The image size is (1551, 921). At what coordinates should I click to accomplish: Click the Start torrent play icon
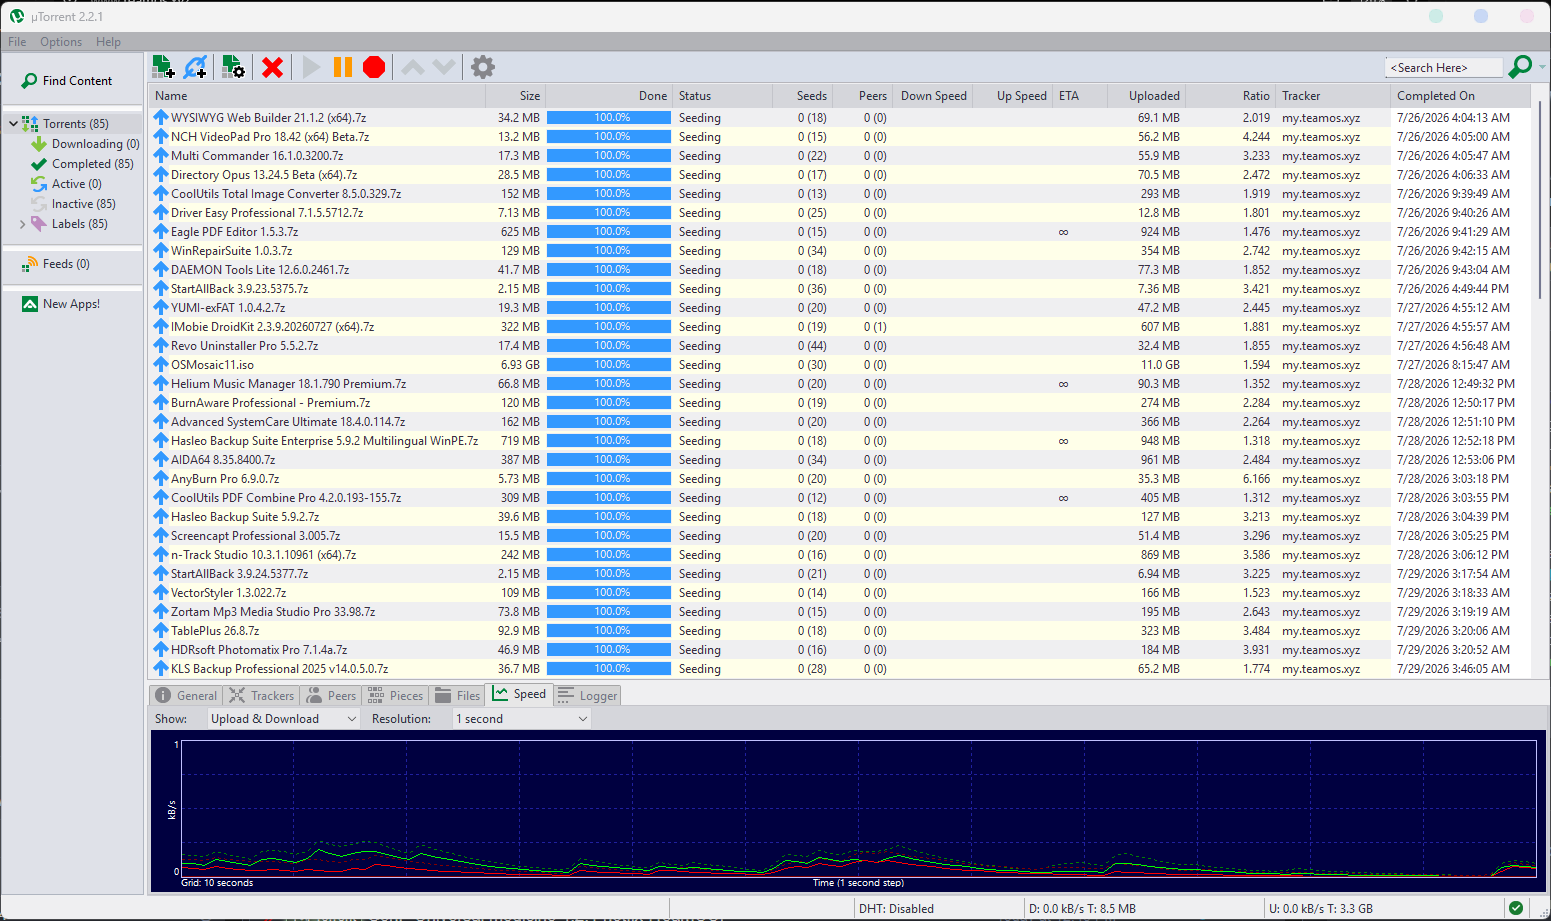click(x=311, y=67)
